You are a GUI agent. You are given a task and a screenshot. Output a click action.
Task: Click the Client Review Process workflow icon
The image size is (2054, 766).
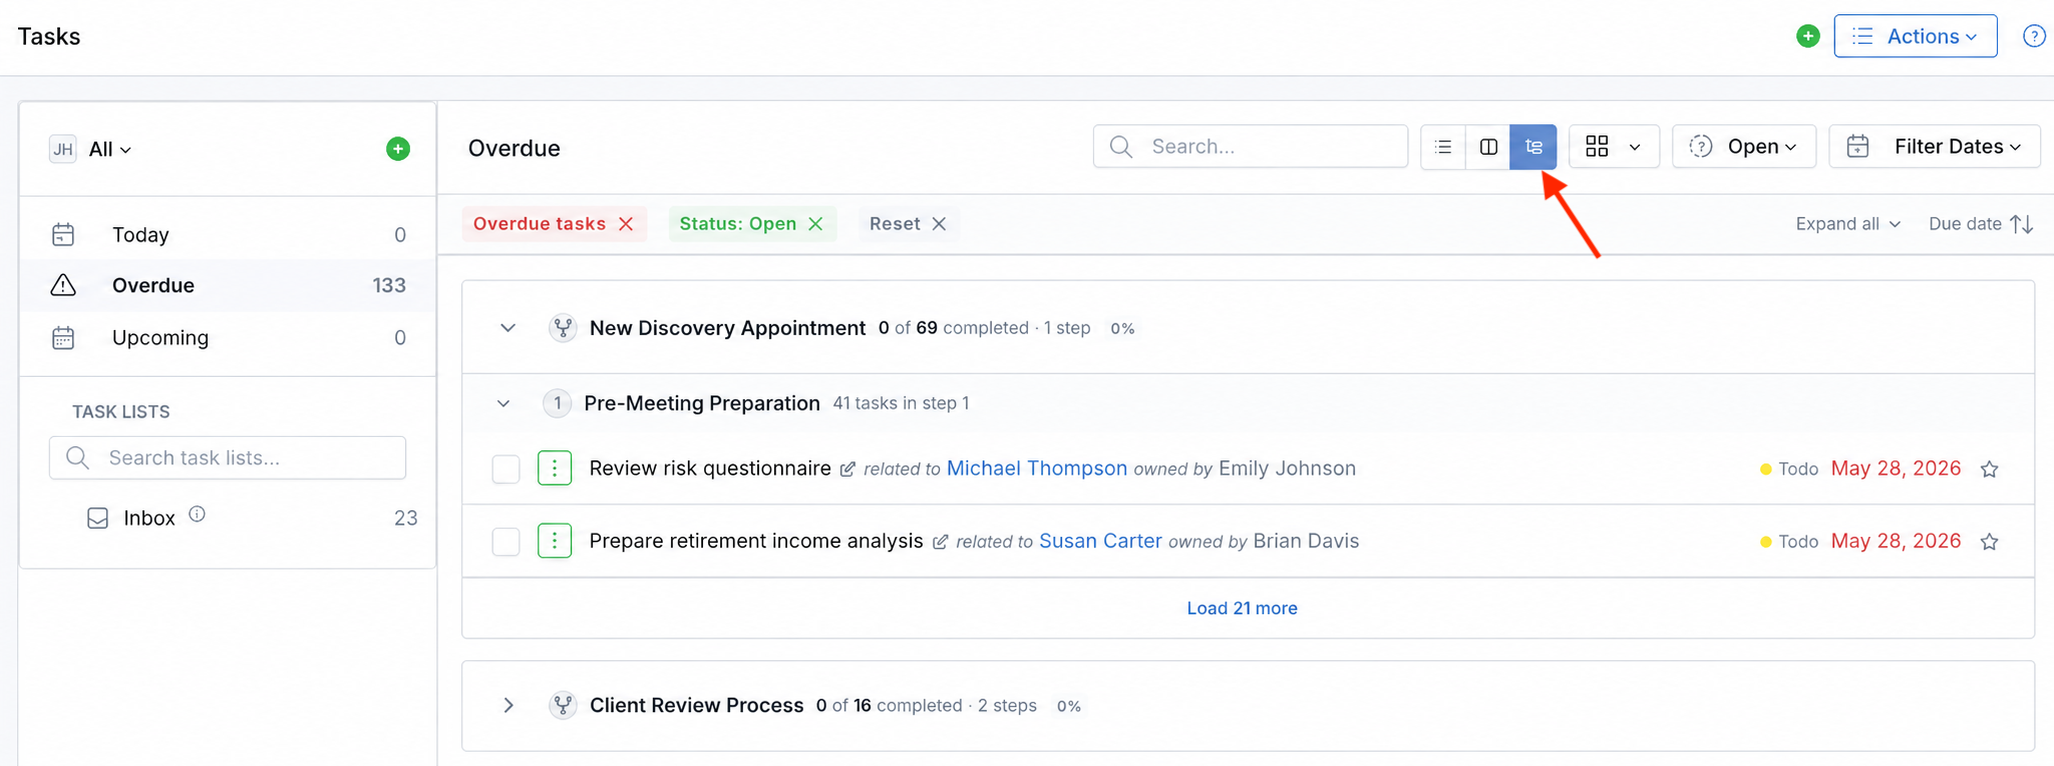[x=563, y=705]
